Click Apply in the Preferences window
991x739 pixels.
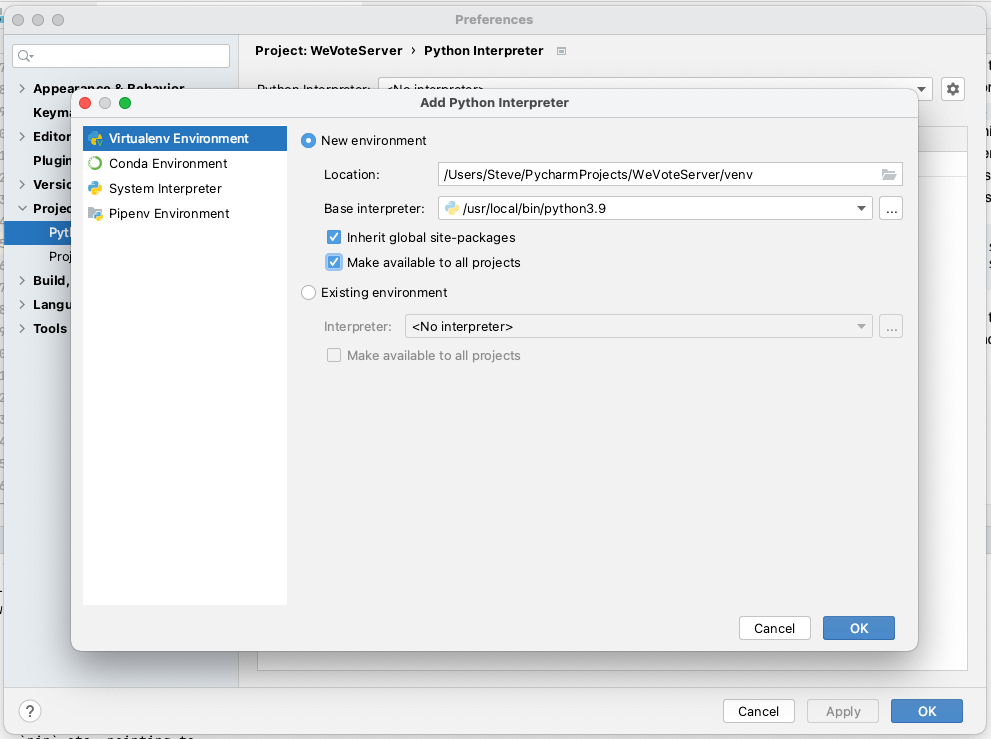tap(843, 711)
